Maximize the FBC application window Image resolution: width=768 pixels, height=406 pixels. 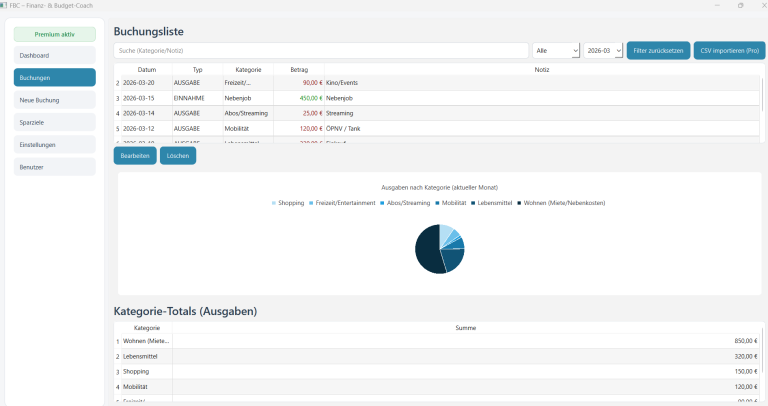click(x=740, y=5)
